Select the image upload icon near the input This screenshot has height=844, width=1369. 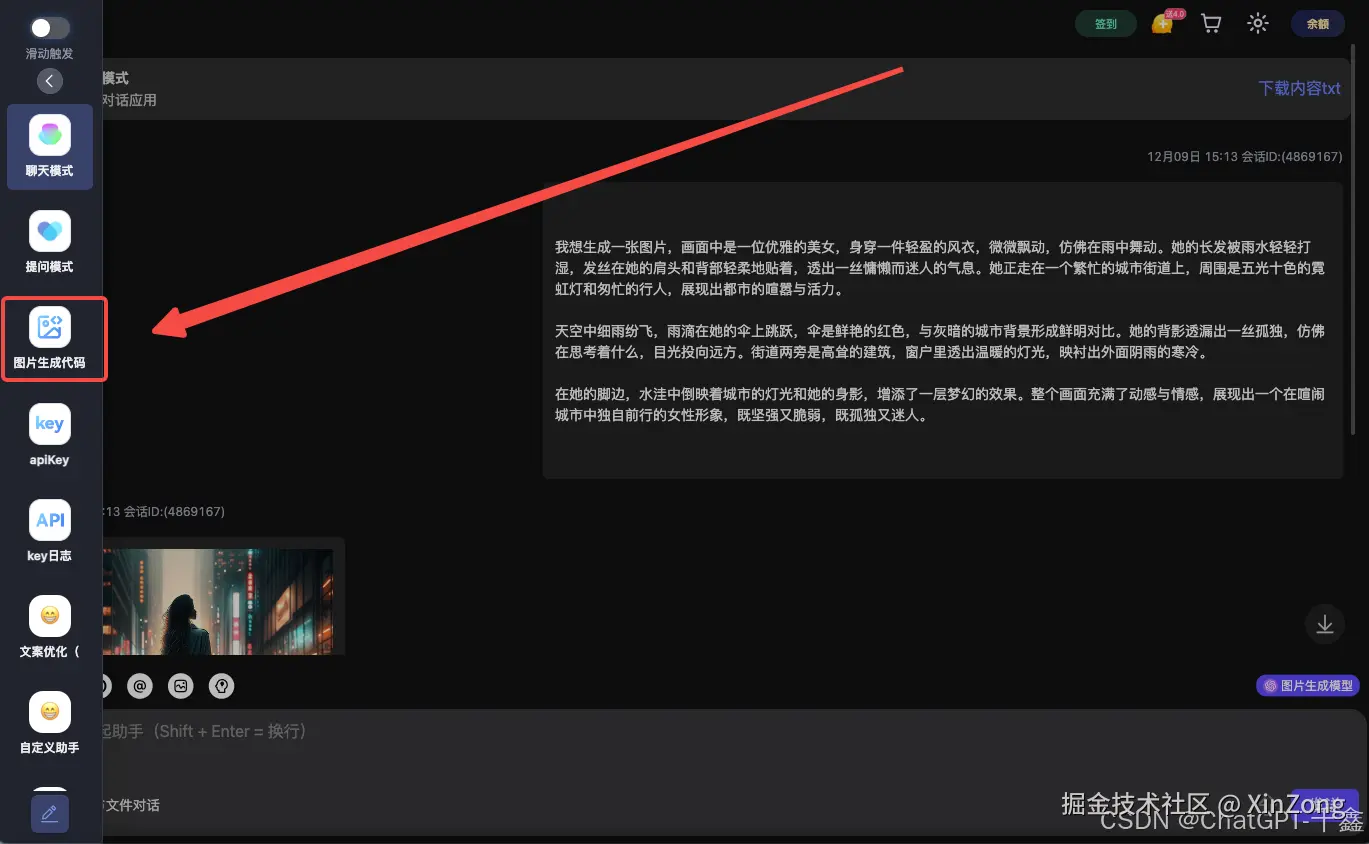pyautogui.click(x=180, y=685)
